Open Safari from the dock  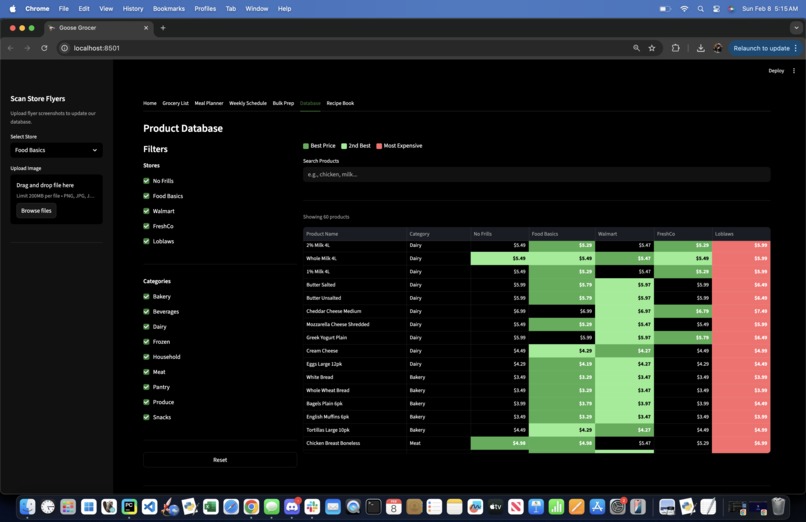231,507
